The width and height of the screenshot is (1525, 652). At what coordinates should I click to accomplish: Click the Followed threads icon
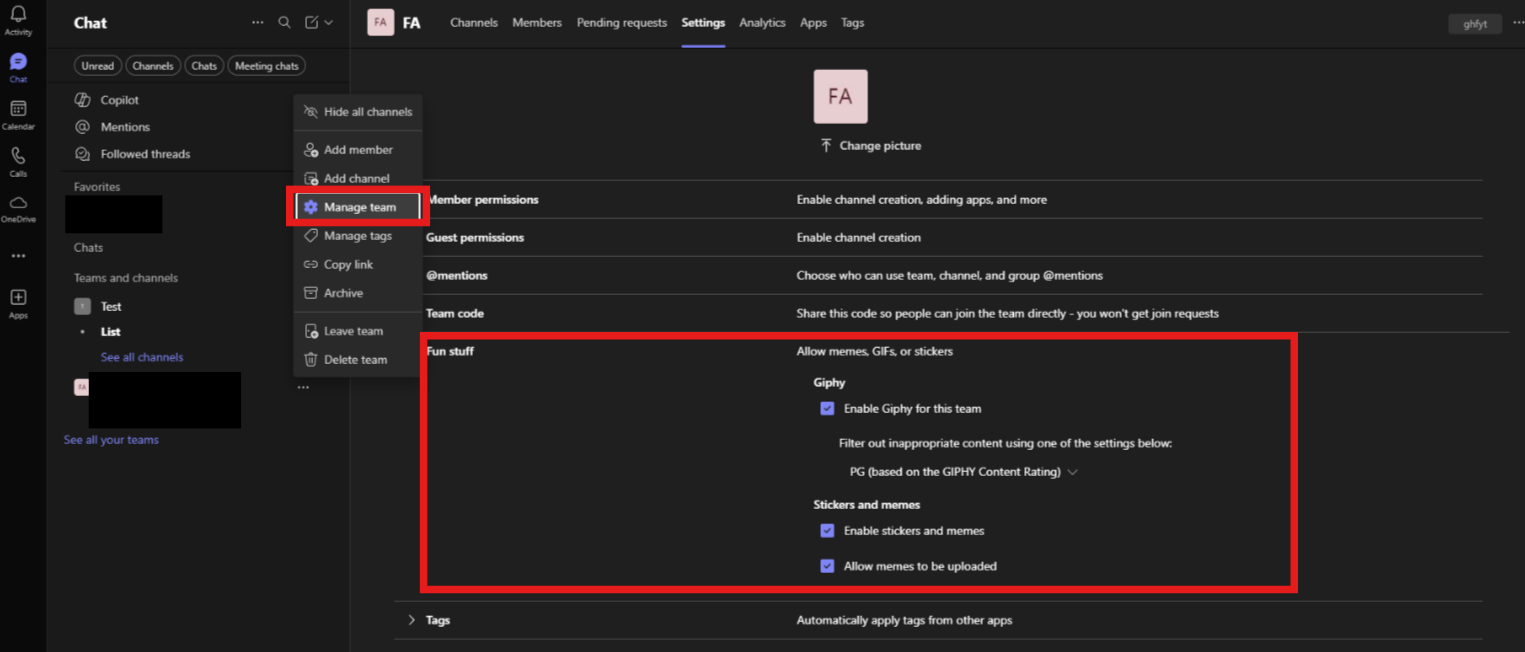pos(83,154)
